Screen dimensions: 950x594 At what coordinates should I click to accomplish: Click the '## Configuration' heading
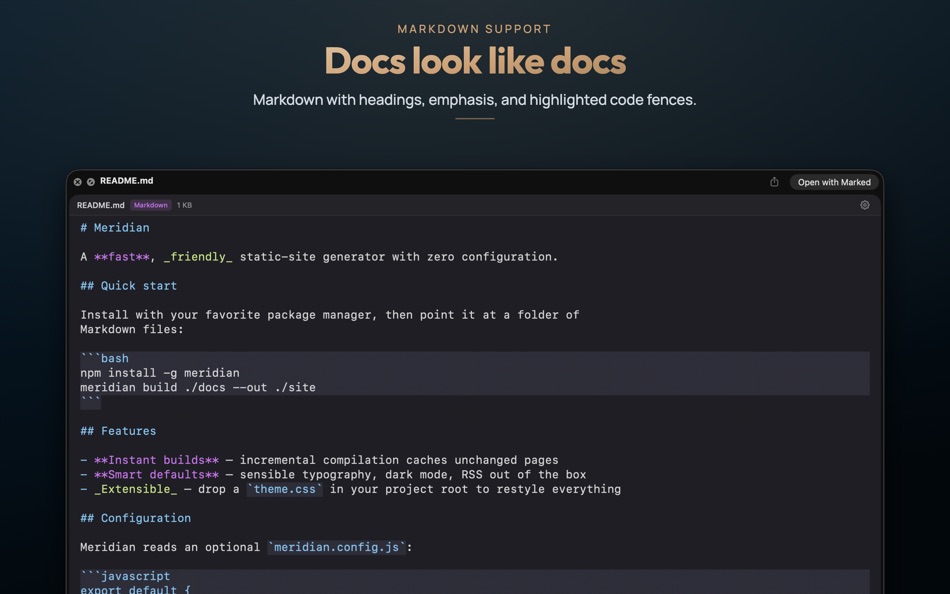[x=136, y=518]
